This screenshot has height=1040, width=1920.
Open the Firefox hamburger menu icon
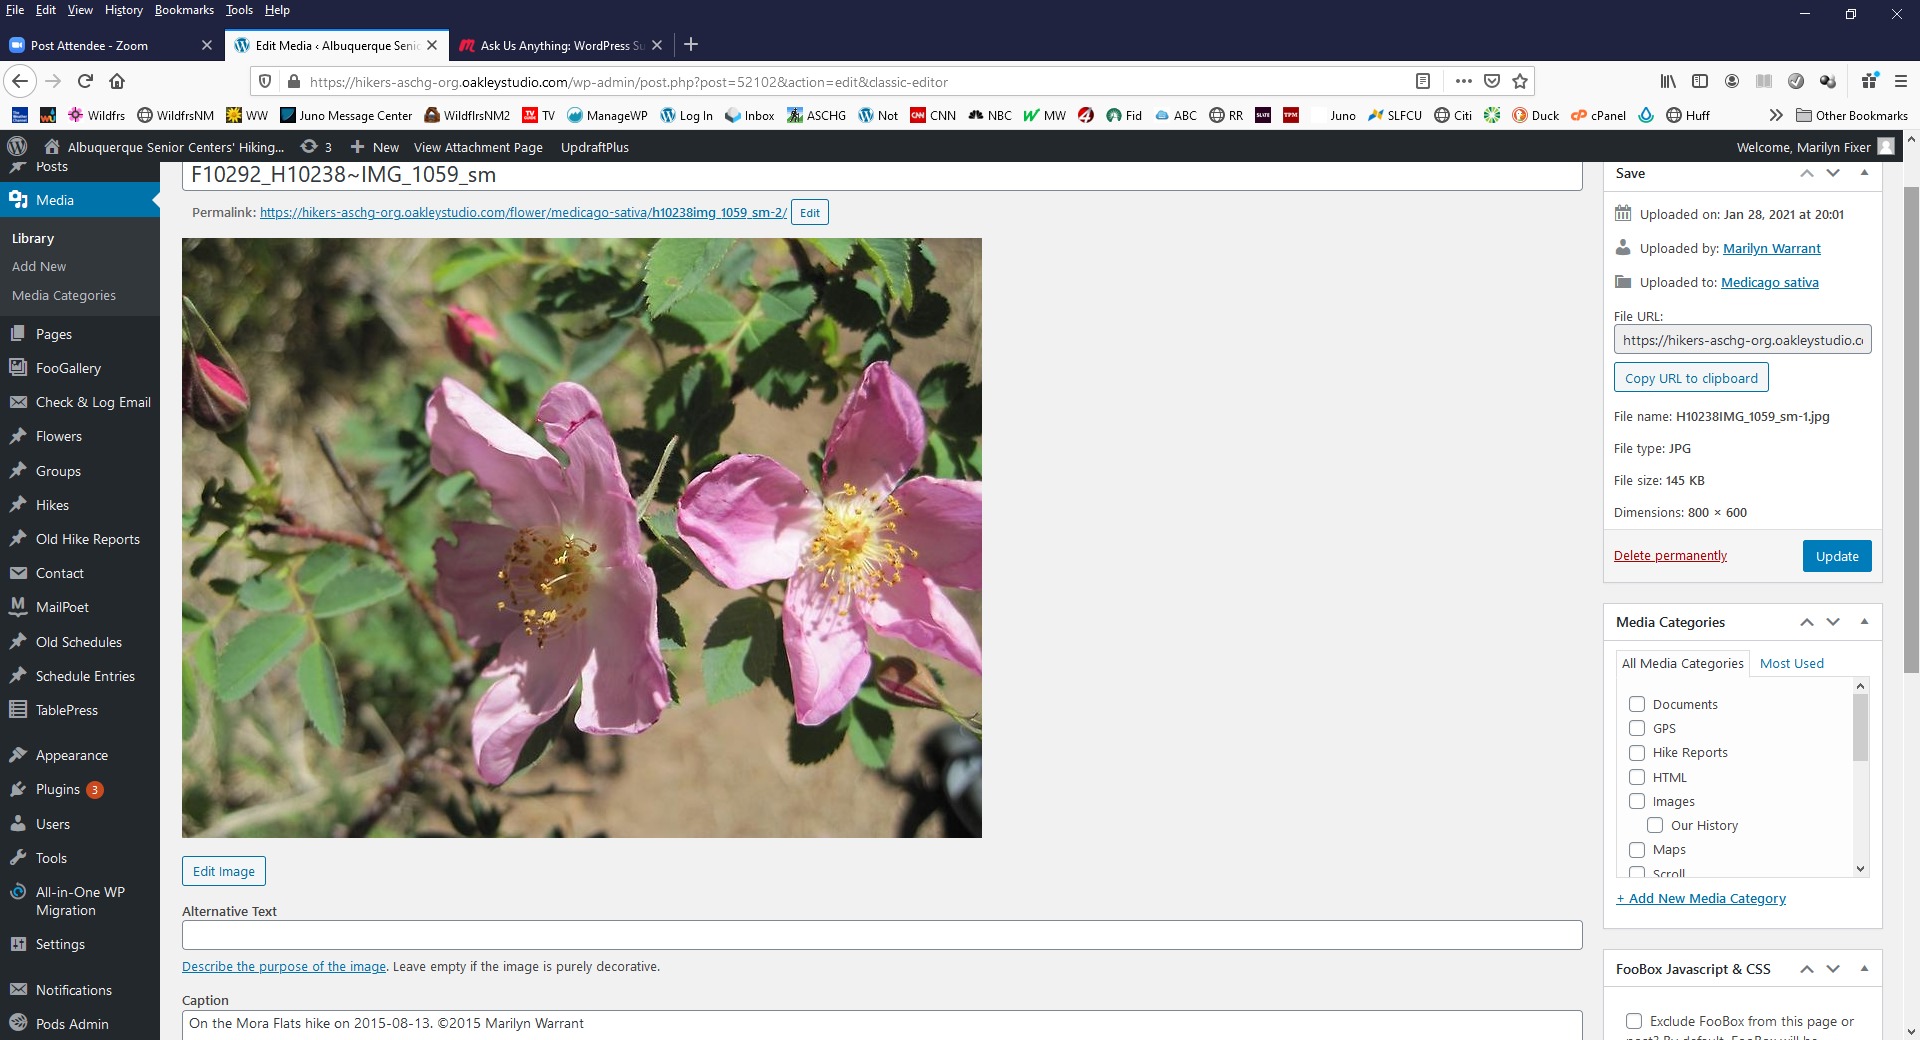coord(1901,81)
